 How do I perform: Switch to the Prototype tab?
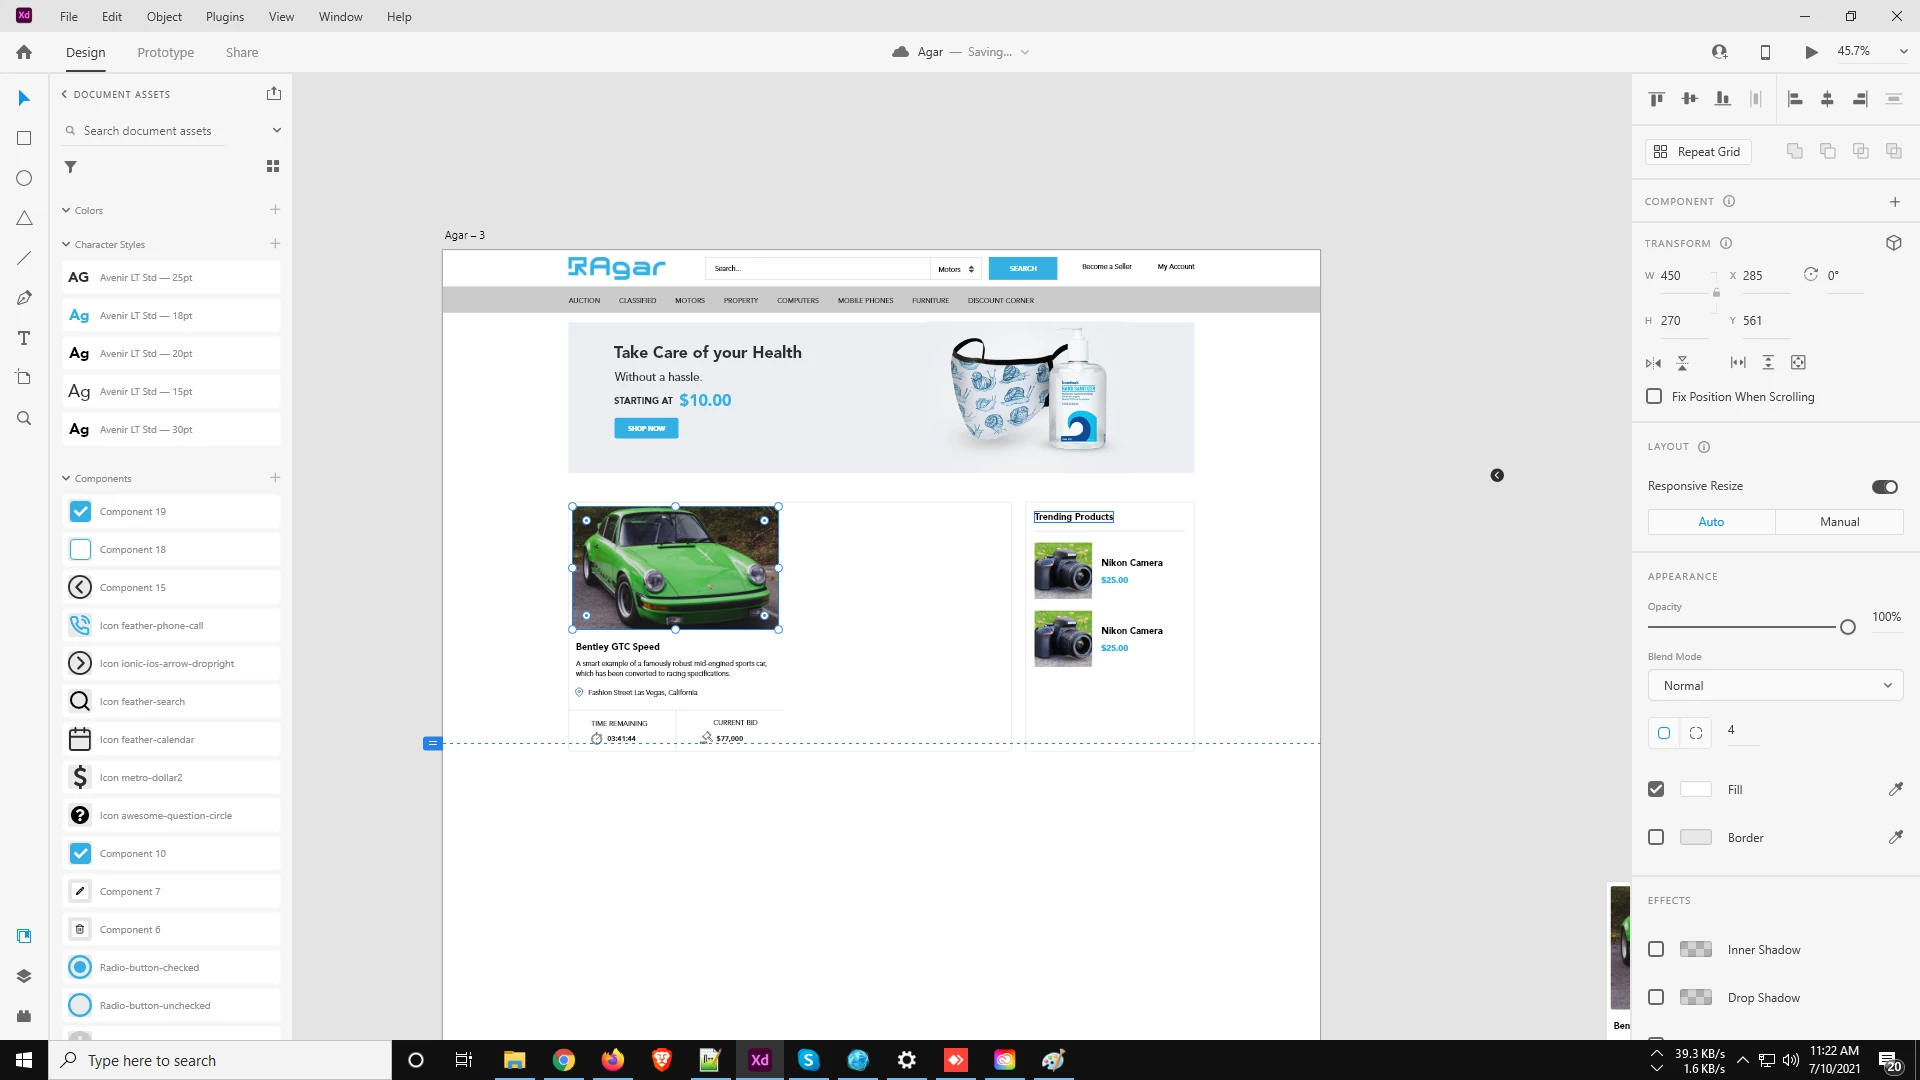click(x=166, y=52)
